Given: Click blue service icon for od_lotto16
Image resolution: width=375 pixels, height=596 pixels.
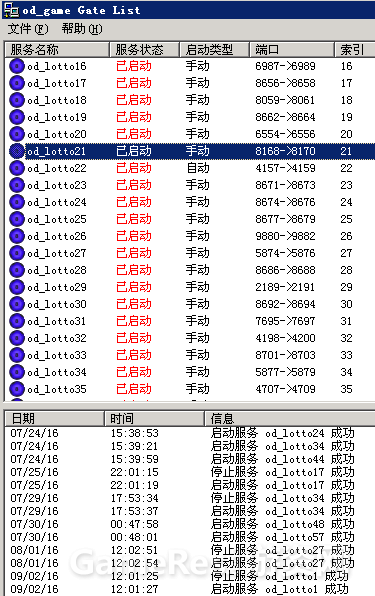Looking at the screenshot, I should click(17, 66).
